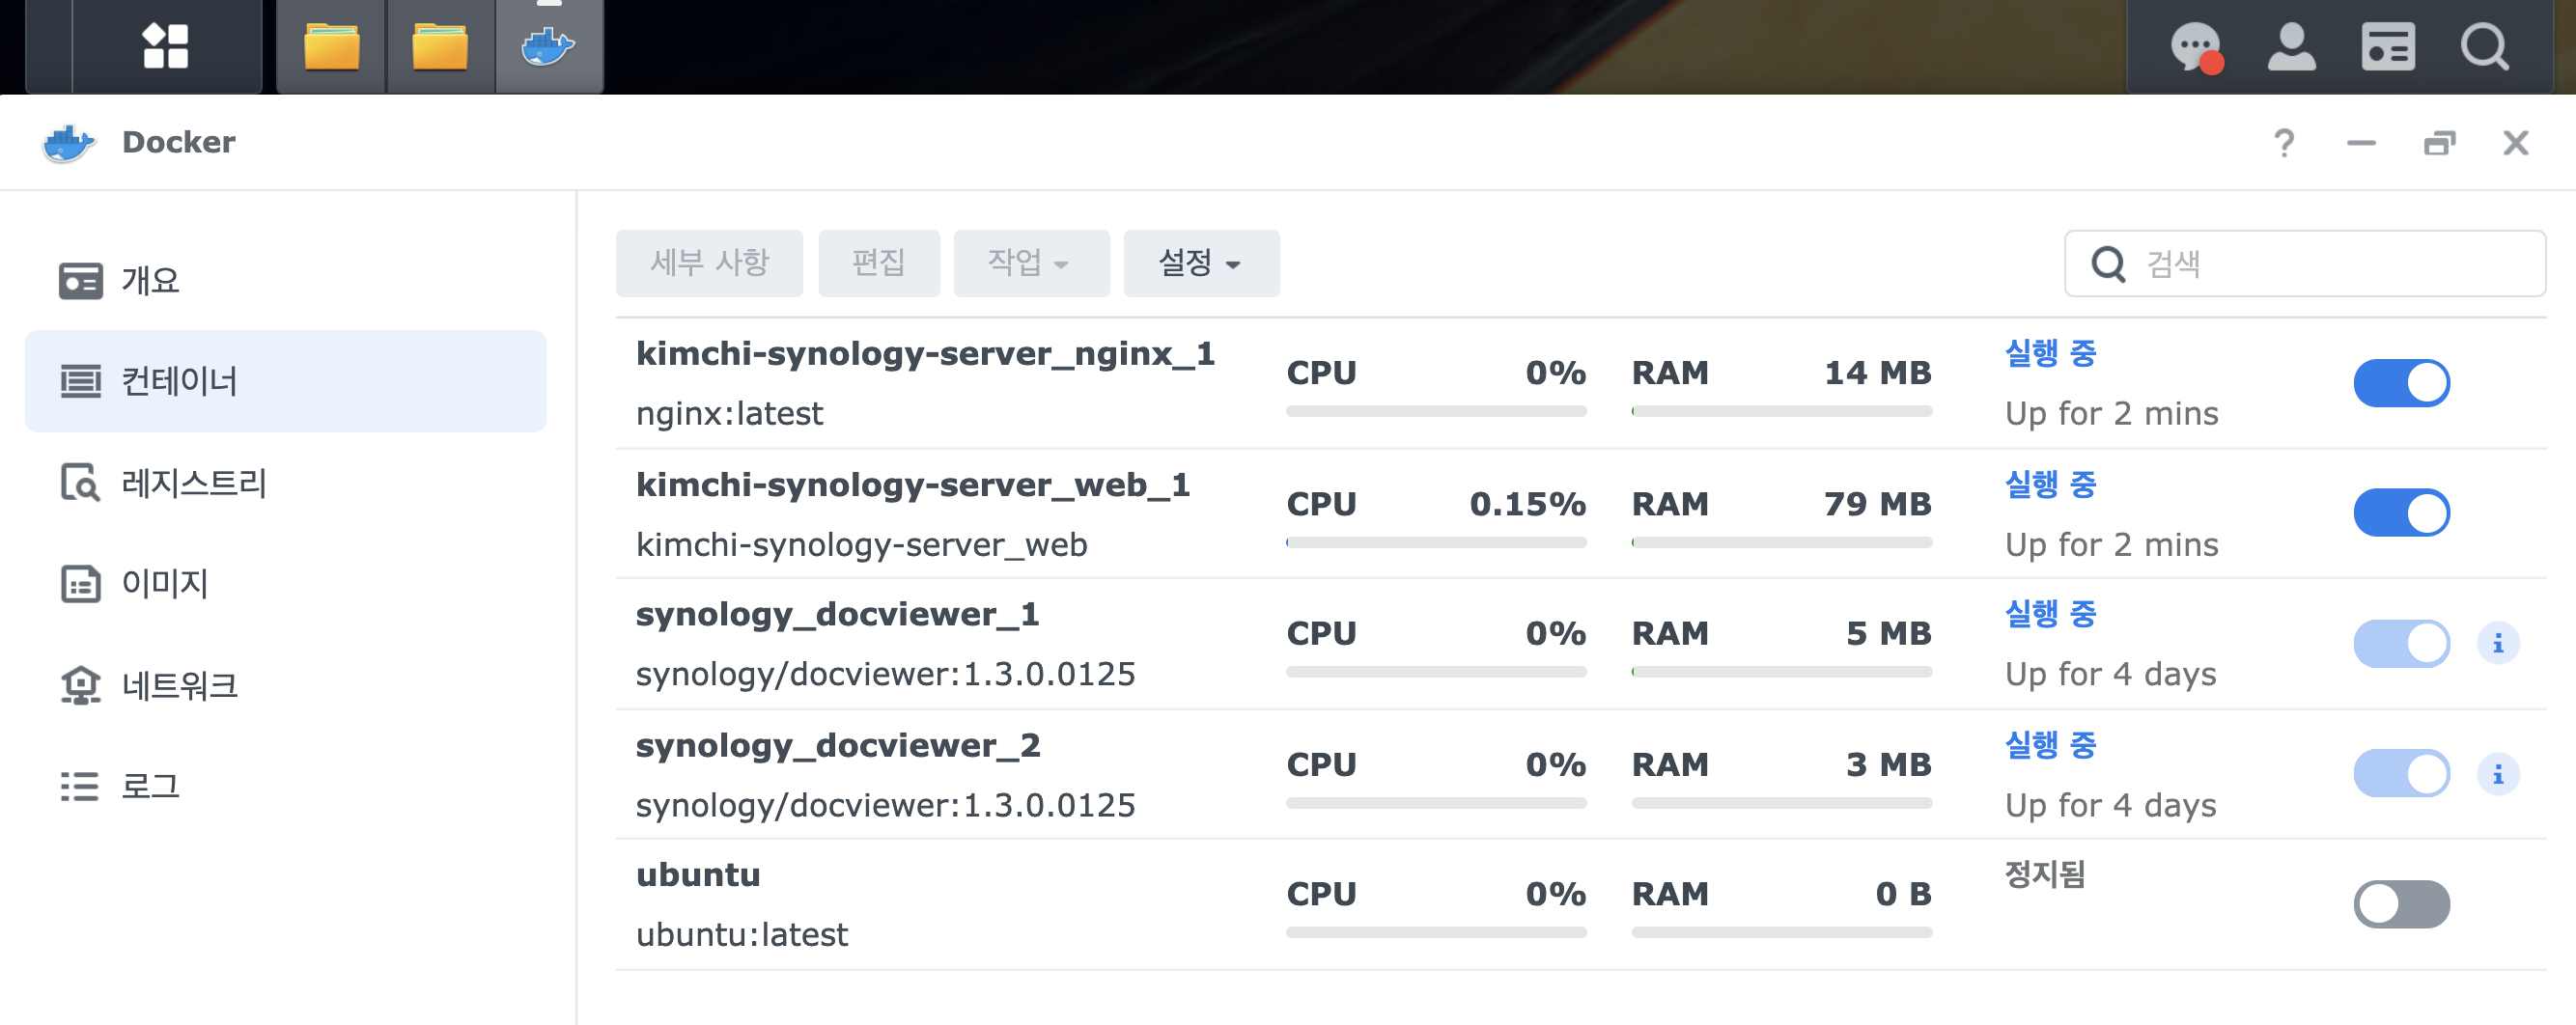Expand the 설정 settings dropdown
The image size is (2576, 1025).
(1201, 263)
